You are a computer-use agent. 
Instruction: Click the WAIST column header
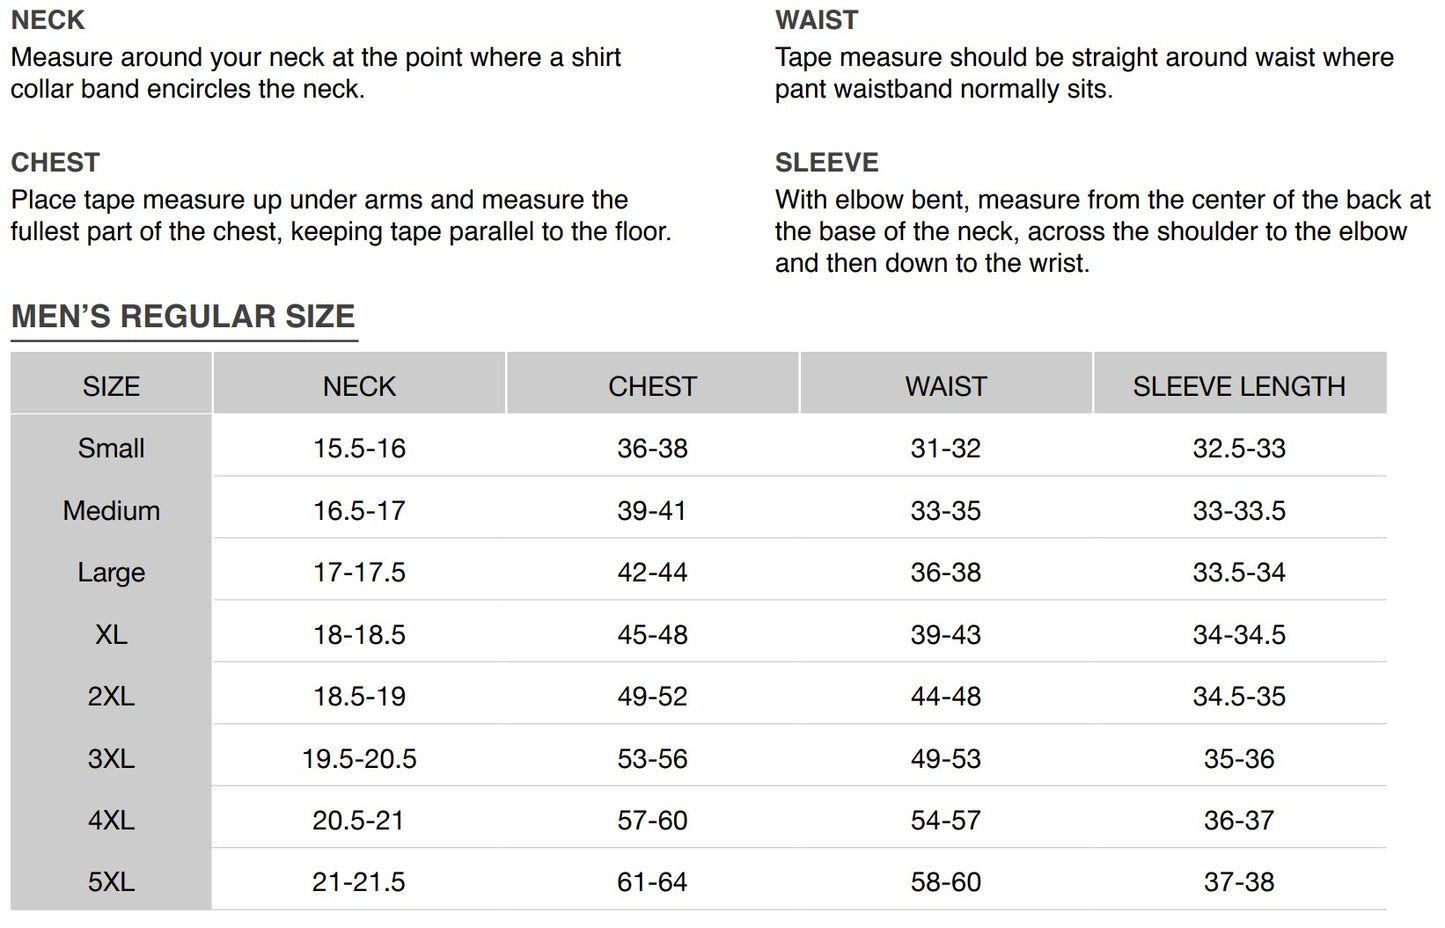pyautogui.click(x=945, y=386)
